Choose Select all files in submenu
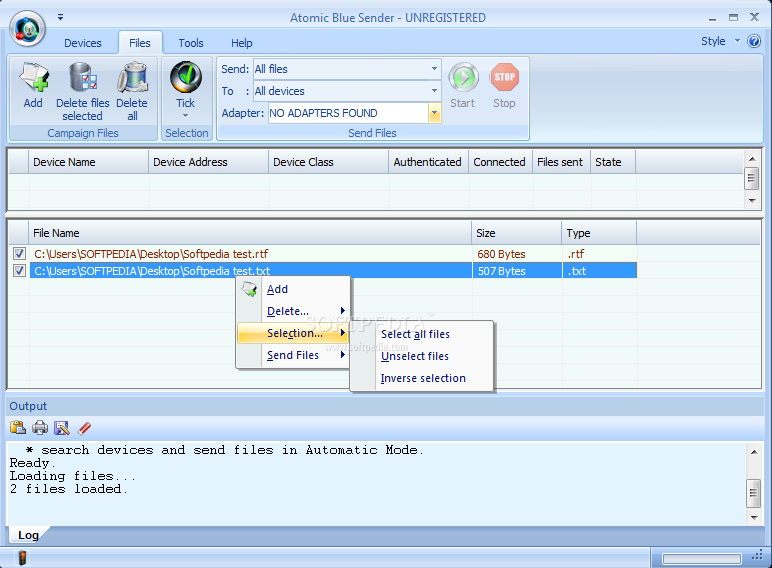The width and height of the screenshot is (772, 568). [422, 334]
